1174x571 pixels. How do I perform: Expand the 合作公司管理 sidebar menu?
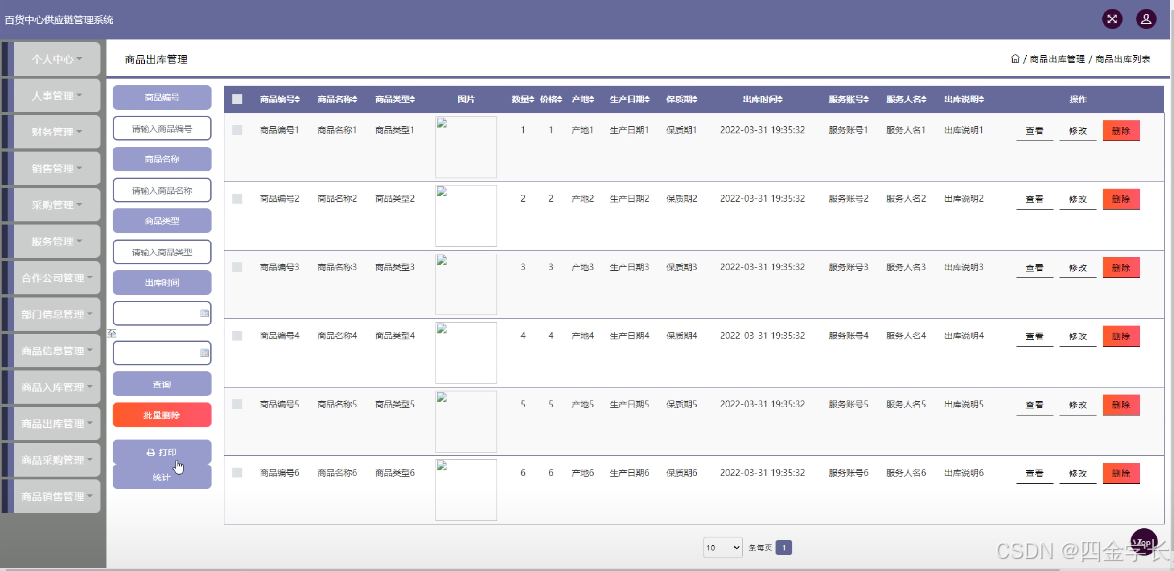point(57,278)
